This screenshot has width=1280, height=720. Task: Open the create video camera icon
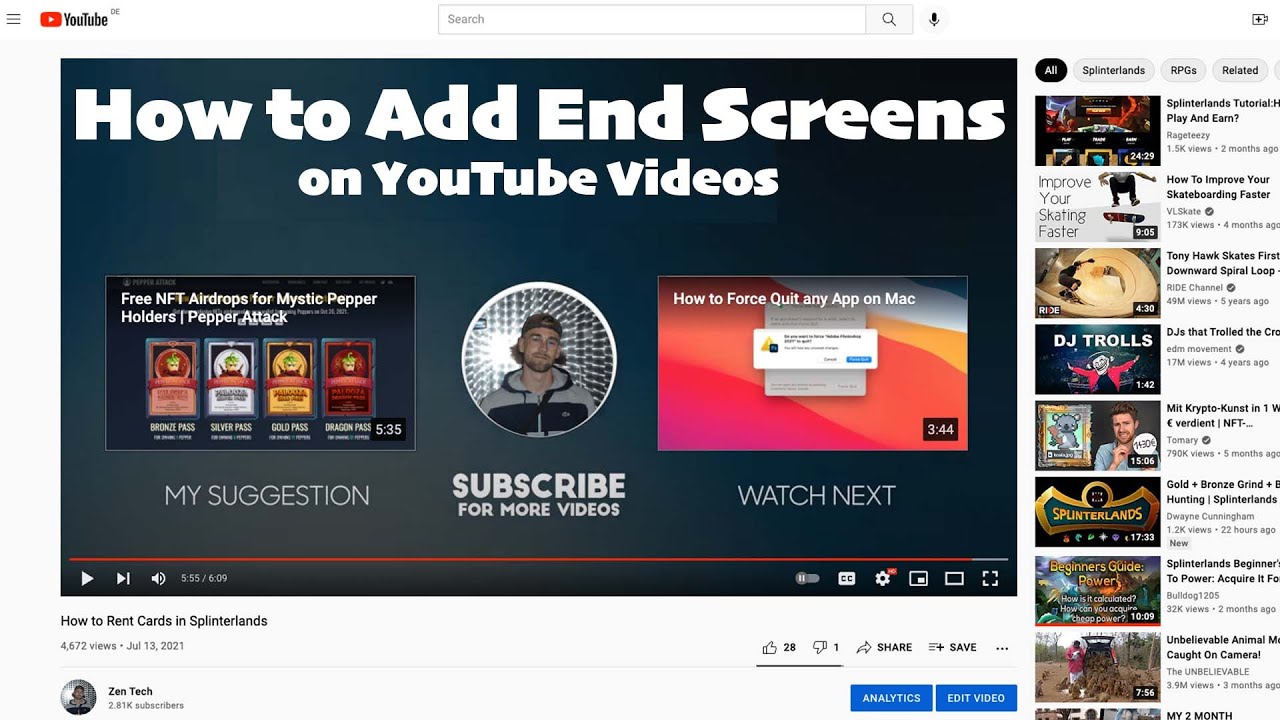1259,19
